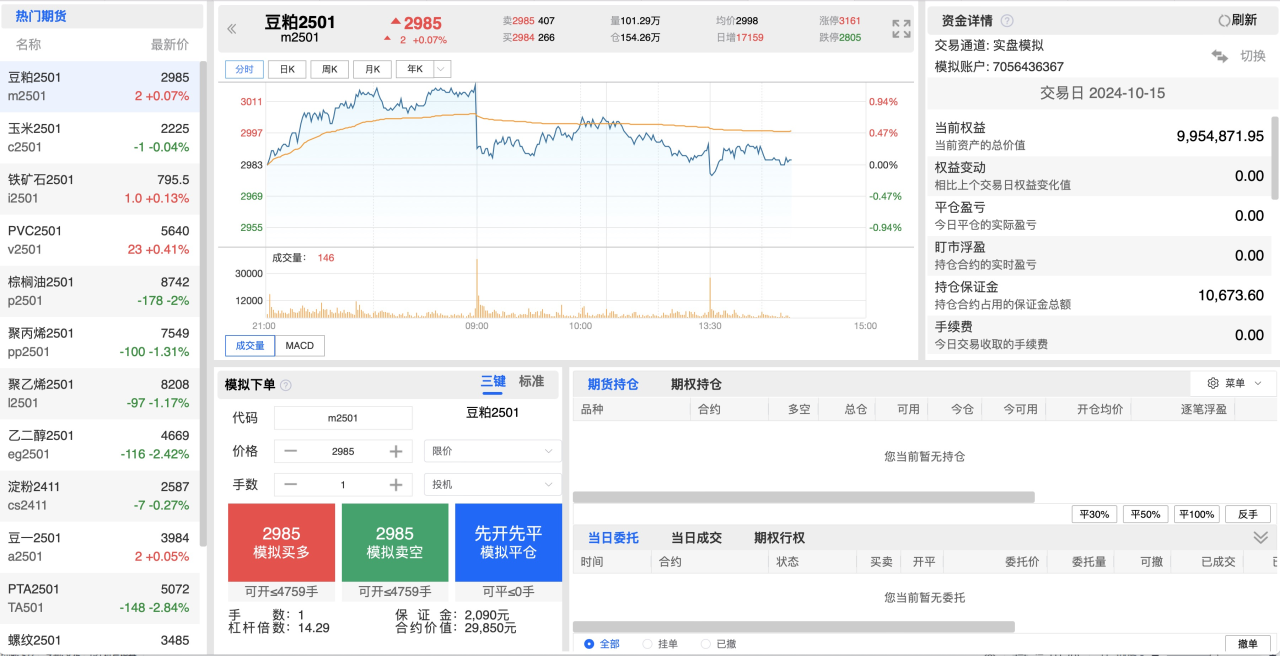Select the 全部 radio button
This screenshot has width=1280, height=656.
click(589, 644)
